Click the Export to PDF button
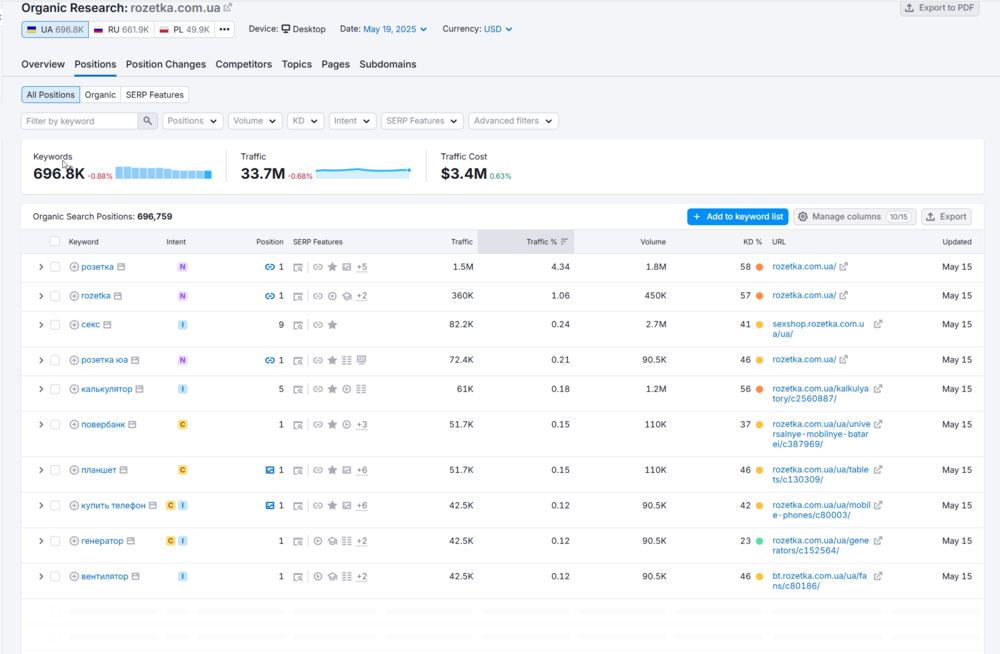 click(940, 8)
